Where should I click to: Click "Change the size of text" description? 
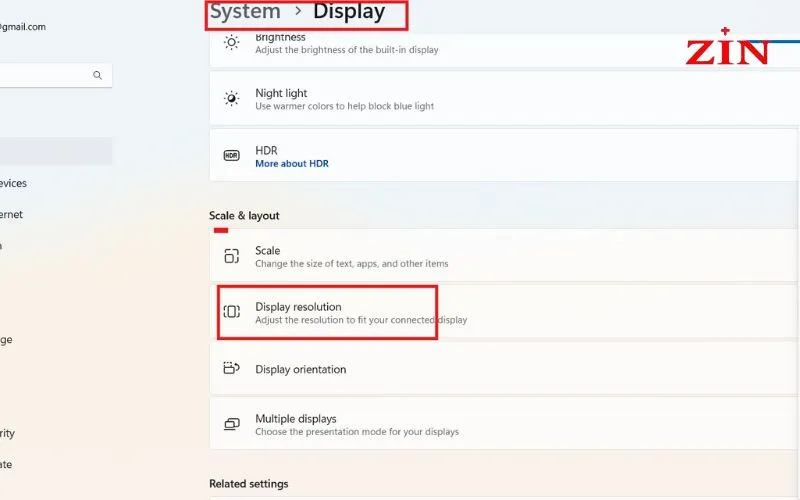[x=351, y=264]
